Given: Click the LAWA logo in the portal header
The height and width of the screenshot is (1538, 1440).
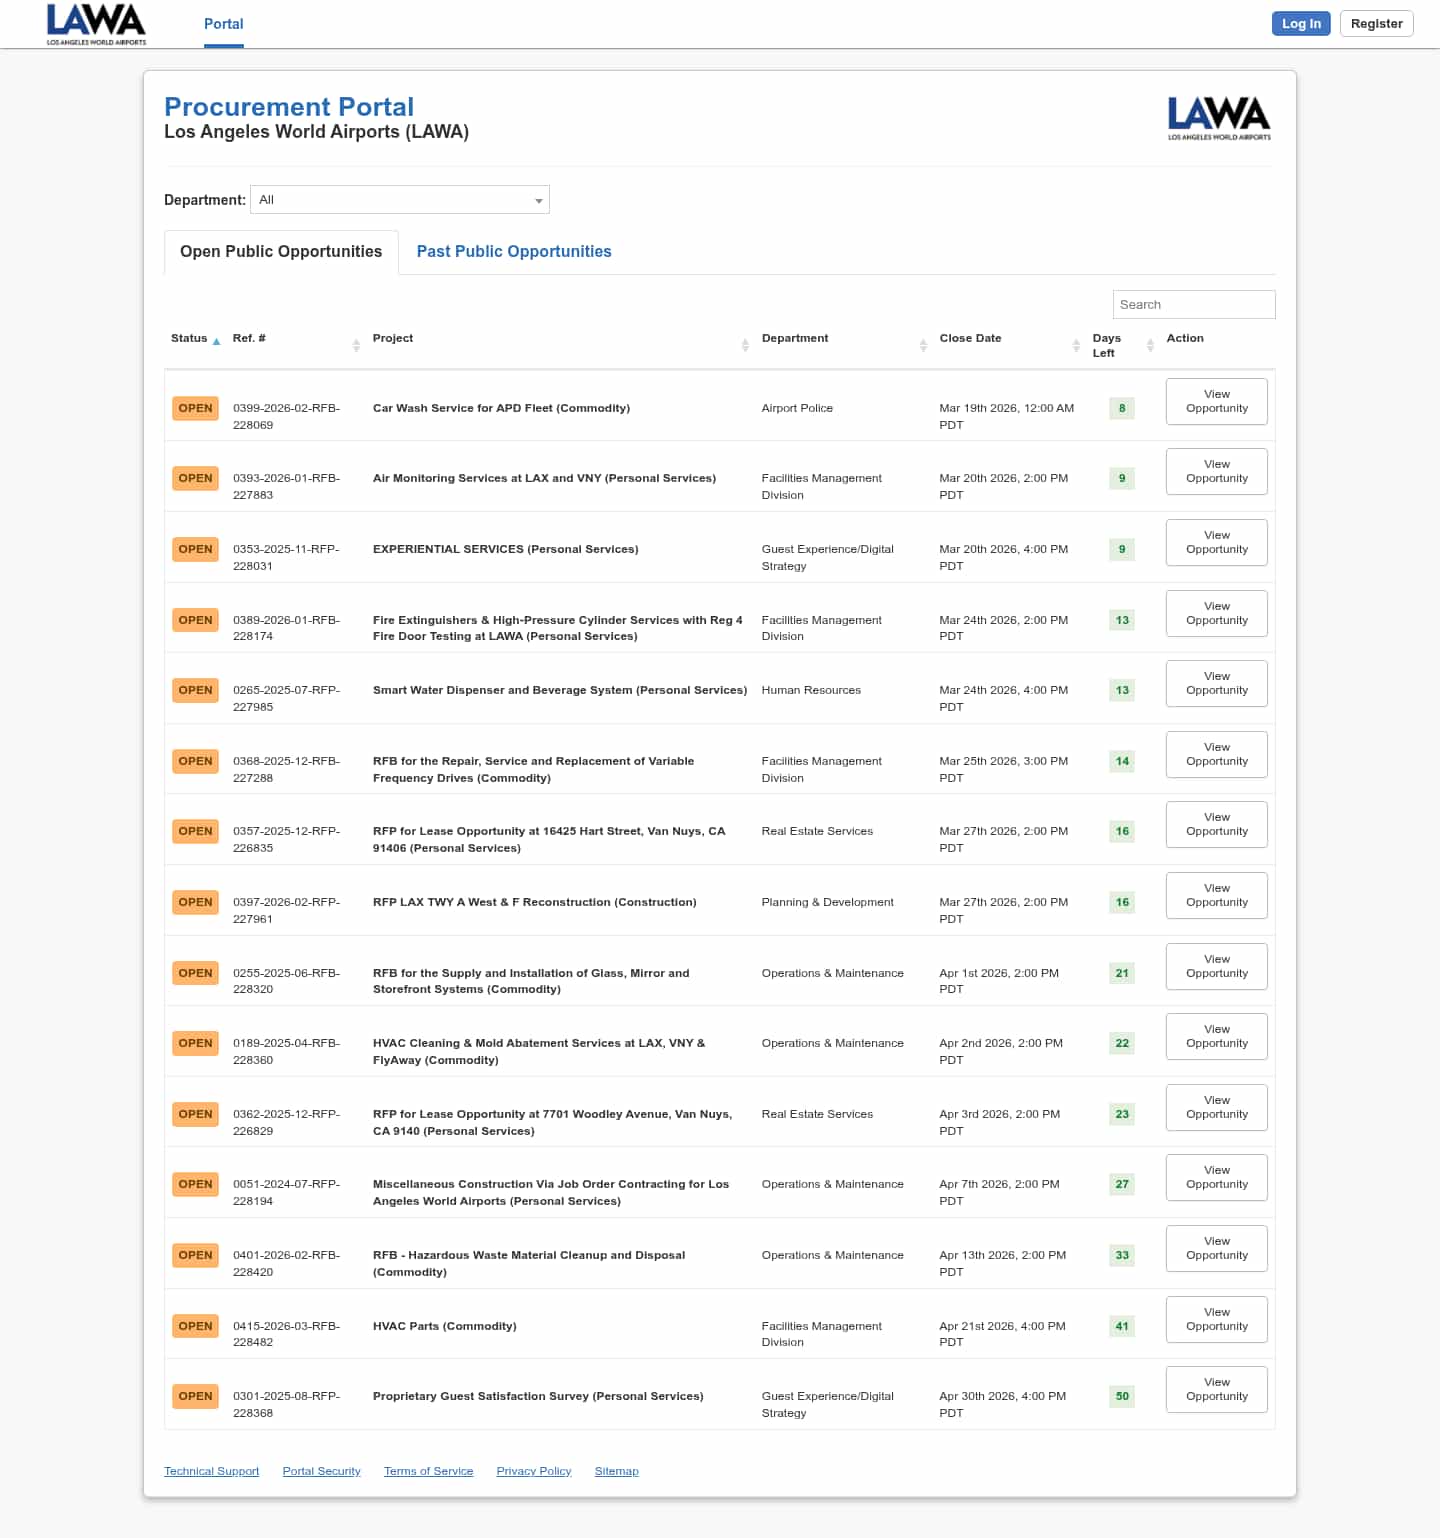Looking at the screenshot, I should click(1219, 118).
